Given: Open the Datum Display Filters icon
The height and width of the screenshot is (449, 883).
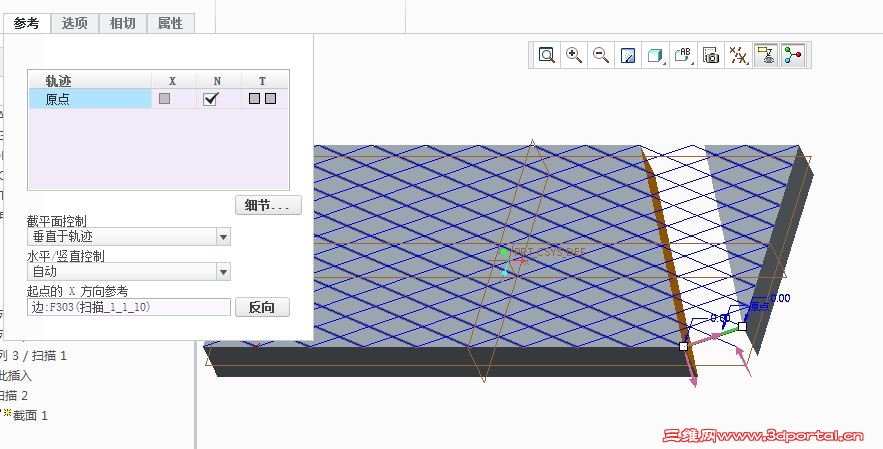Looking at the screenshot, I should [x=738, y=55].
